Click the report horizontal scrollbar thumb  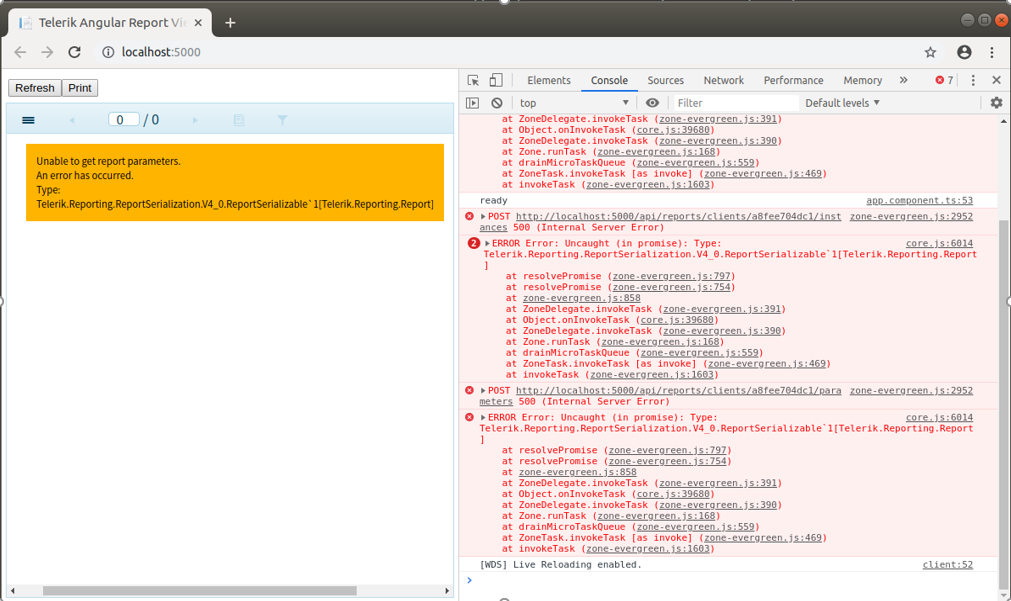coord(199,591)
